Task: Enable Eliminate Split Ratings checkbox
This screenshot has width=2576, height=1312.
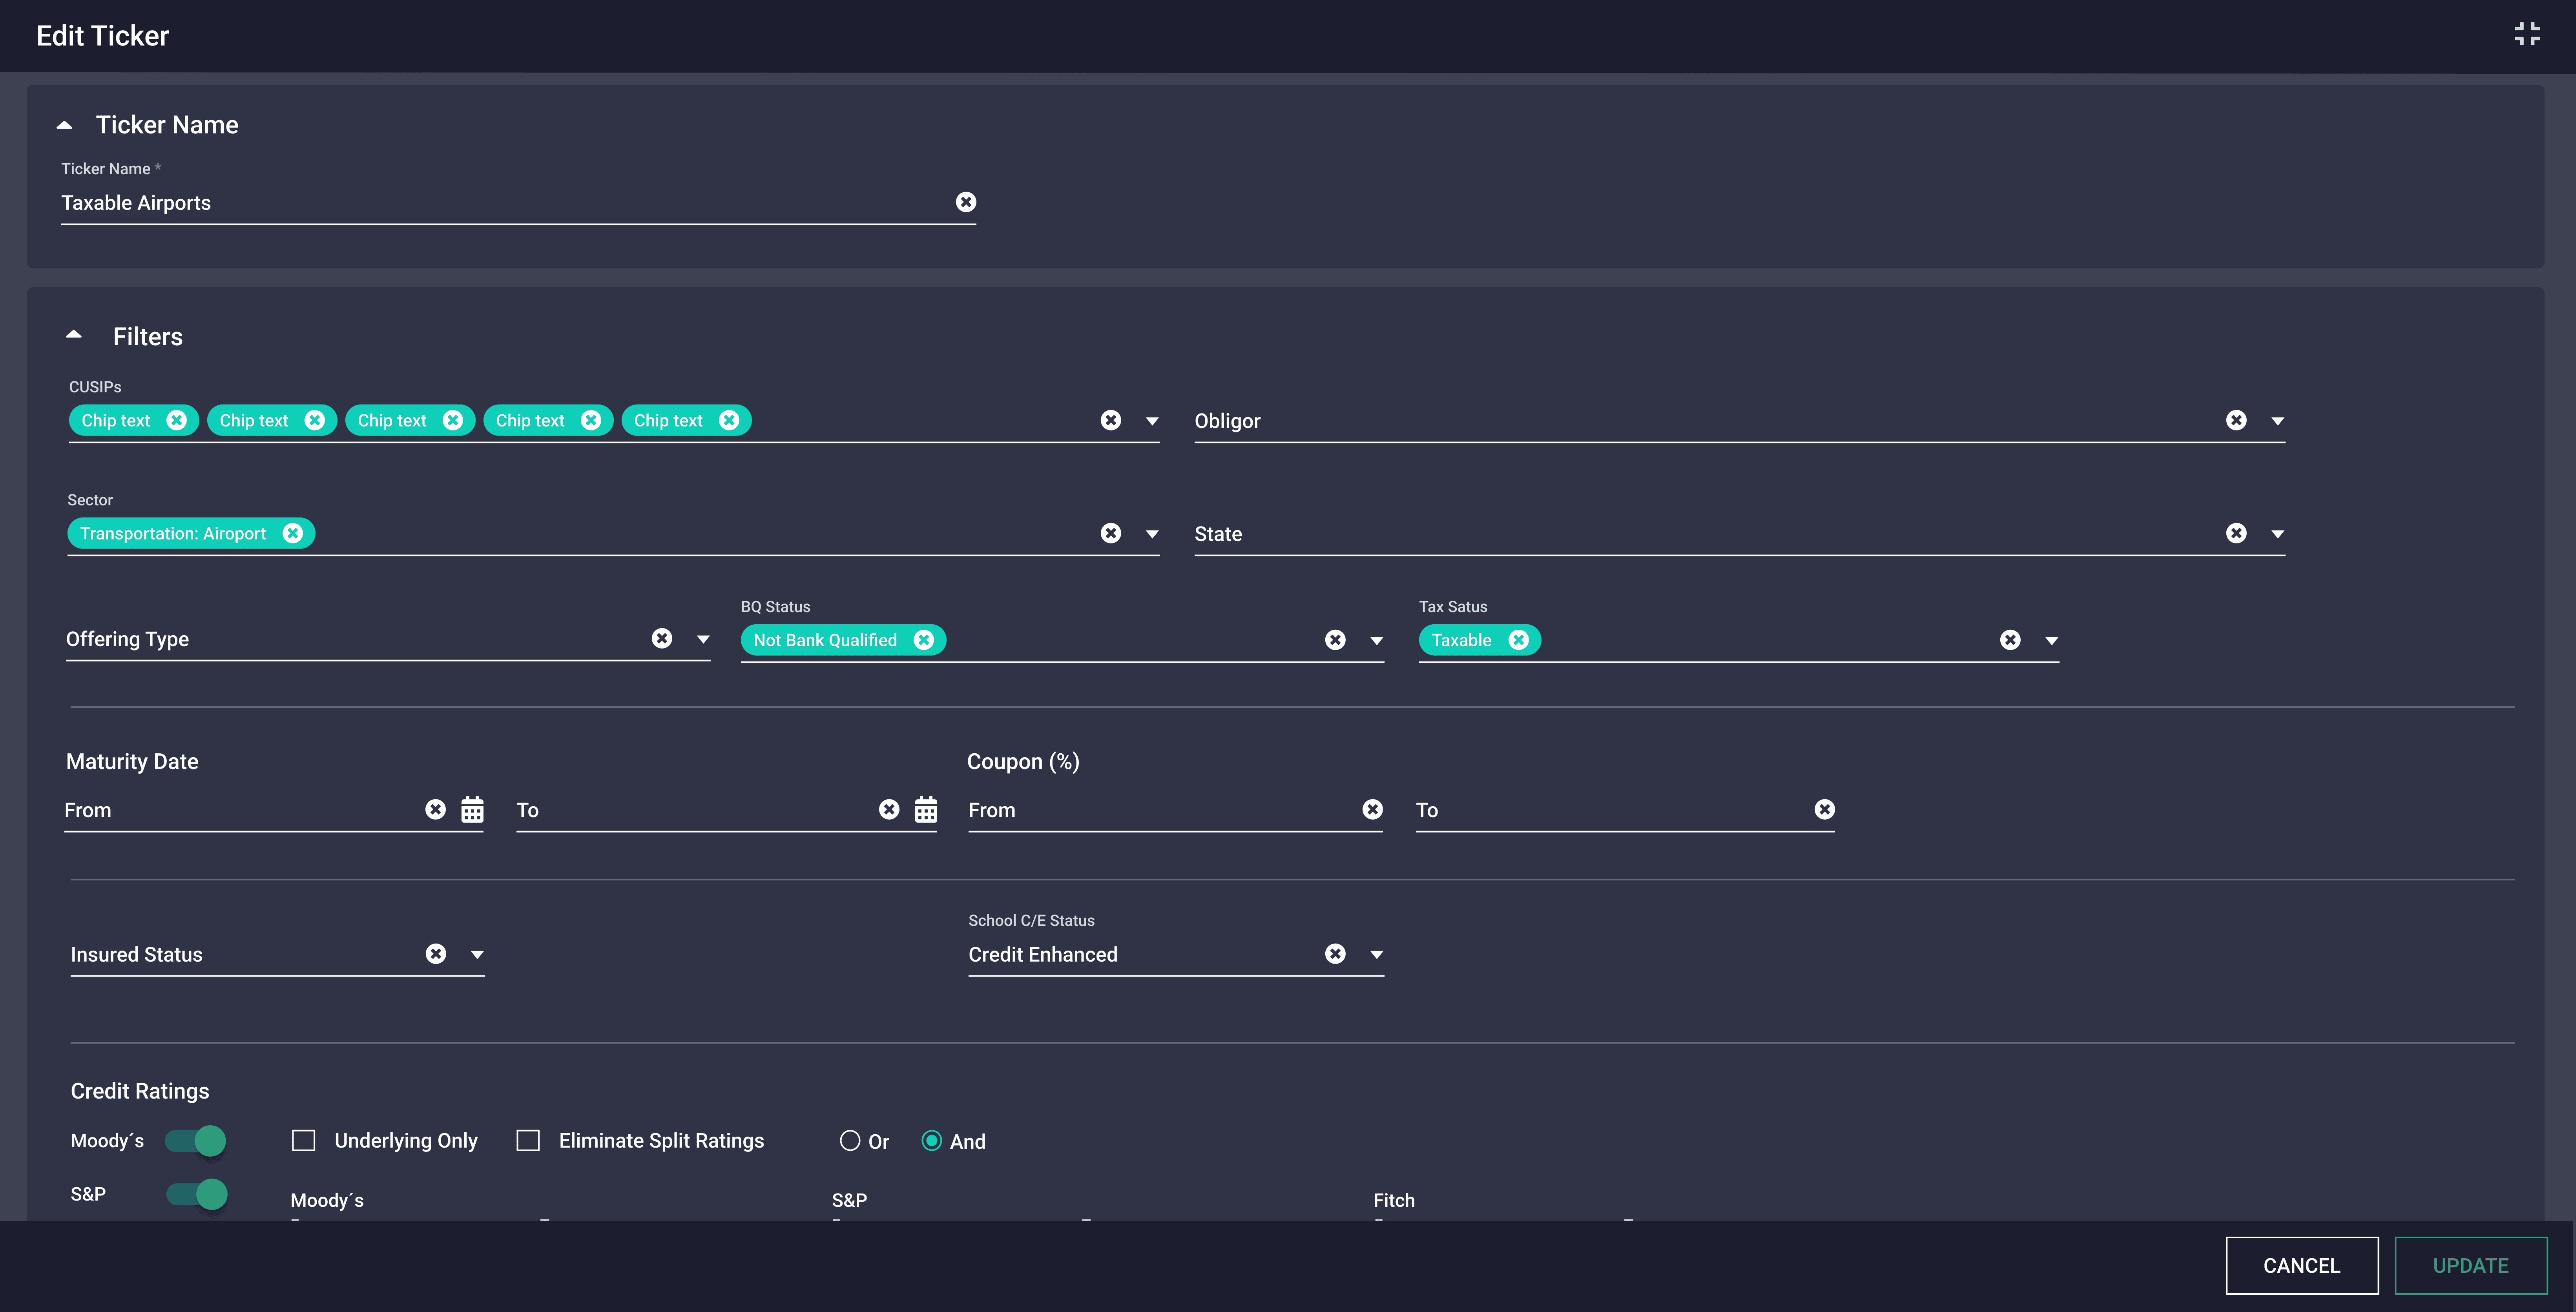Action: (x=528, y=1140)
